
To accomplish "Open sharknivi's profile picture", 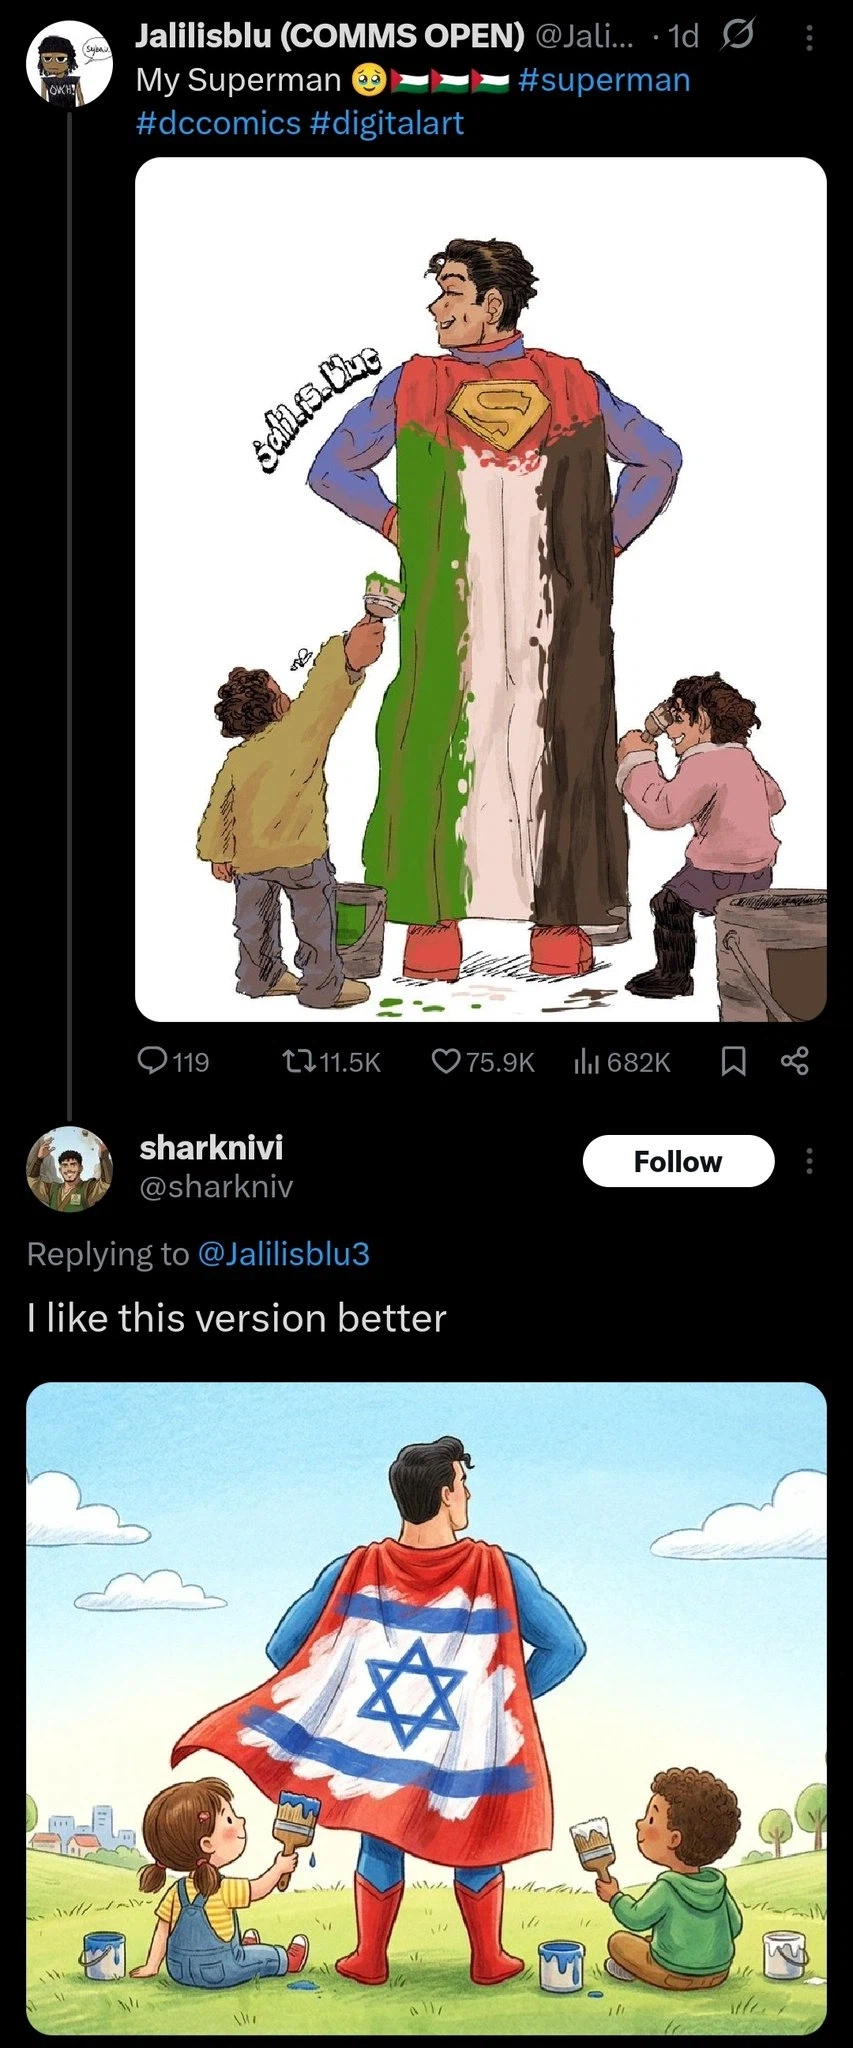I will pos(69,1168).
